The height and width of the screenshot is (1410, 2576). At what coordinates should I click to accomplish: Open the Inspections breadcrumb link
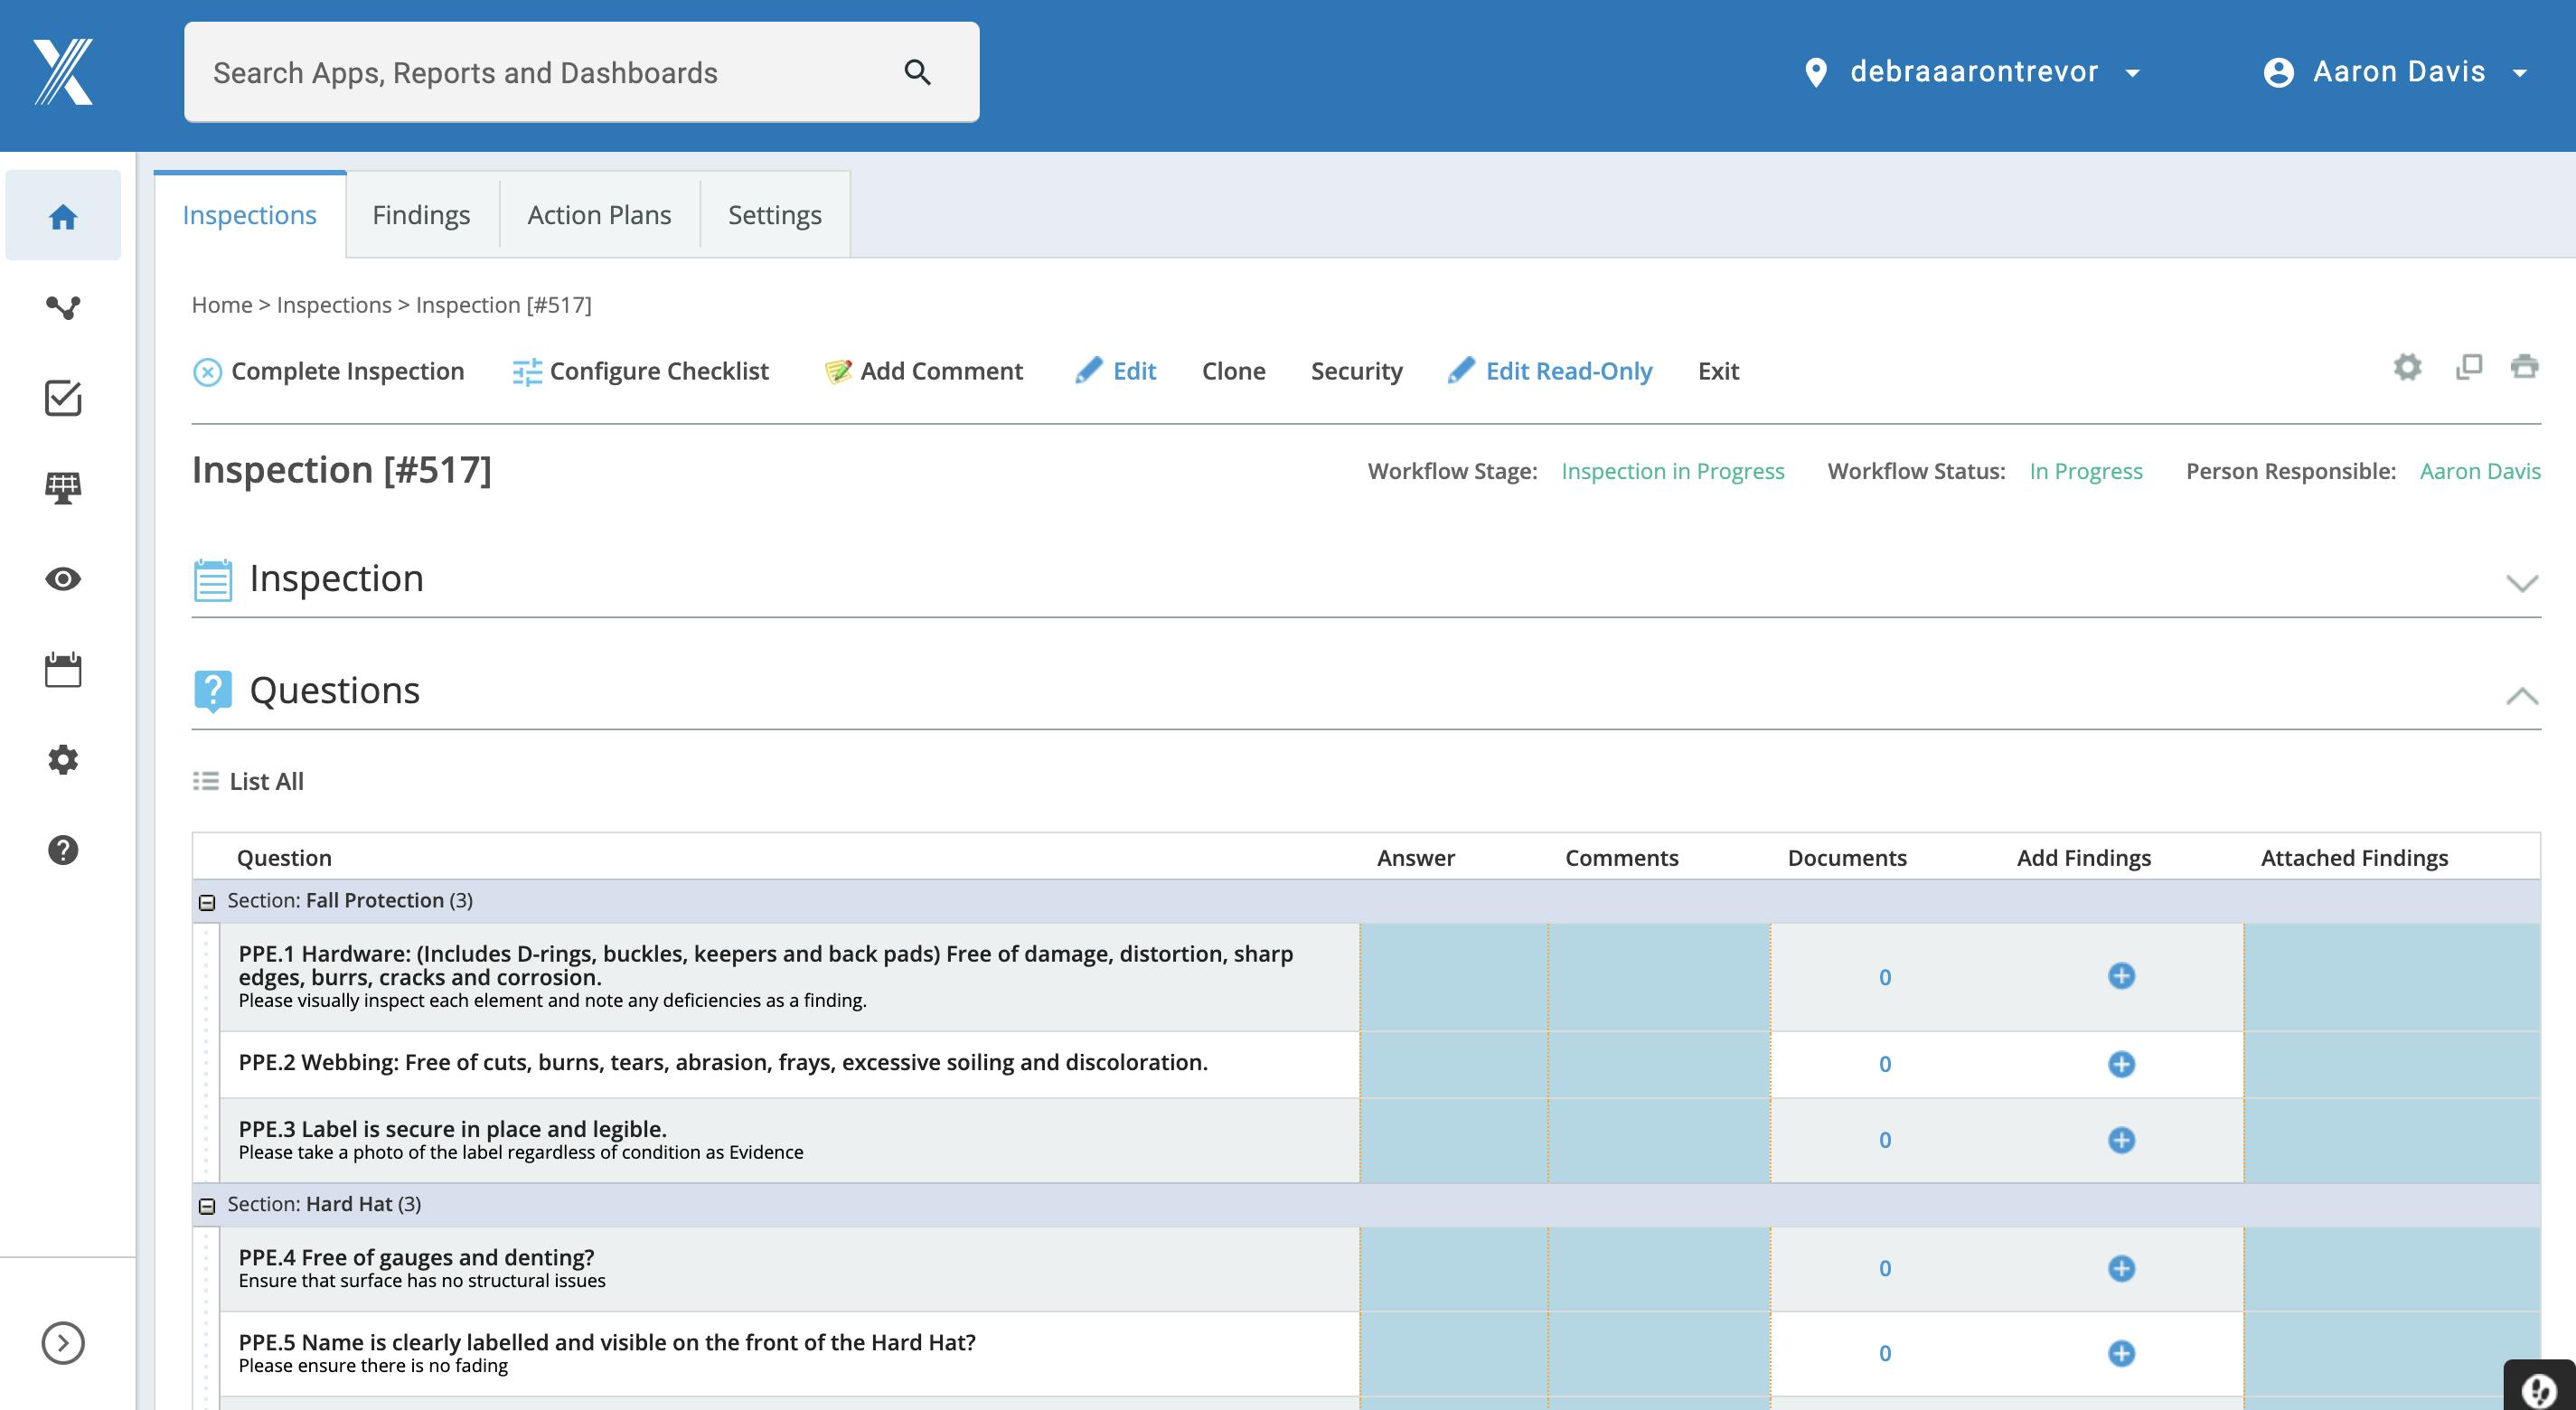pos(333,304)
